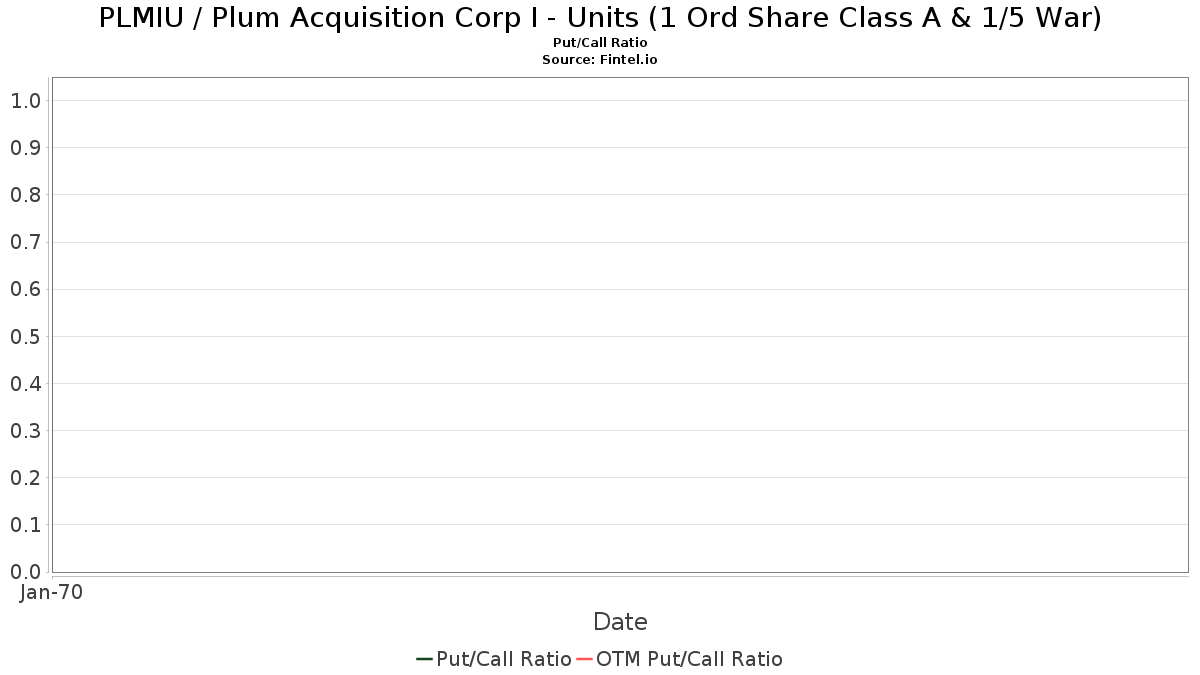
Task: Click the 0.7 y-axis tick label
Action: tap(26, 242)
